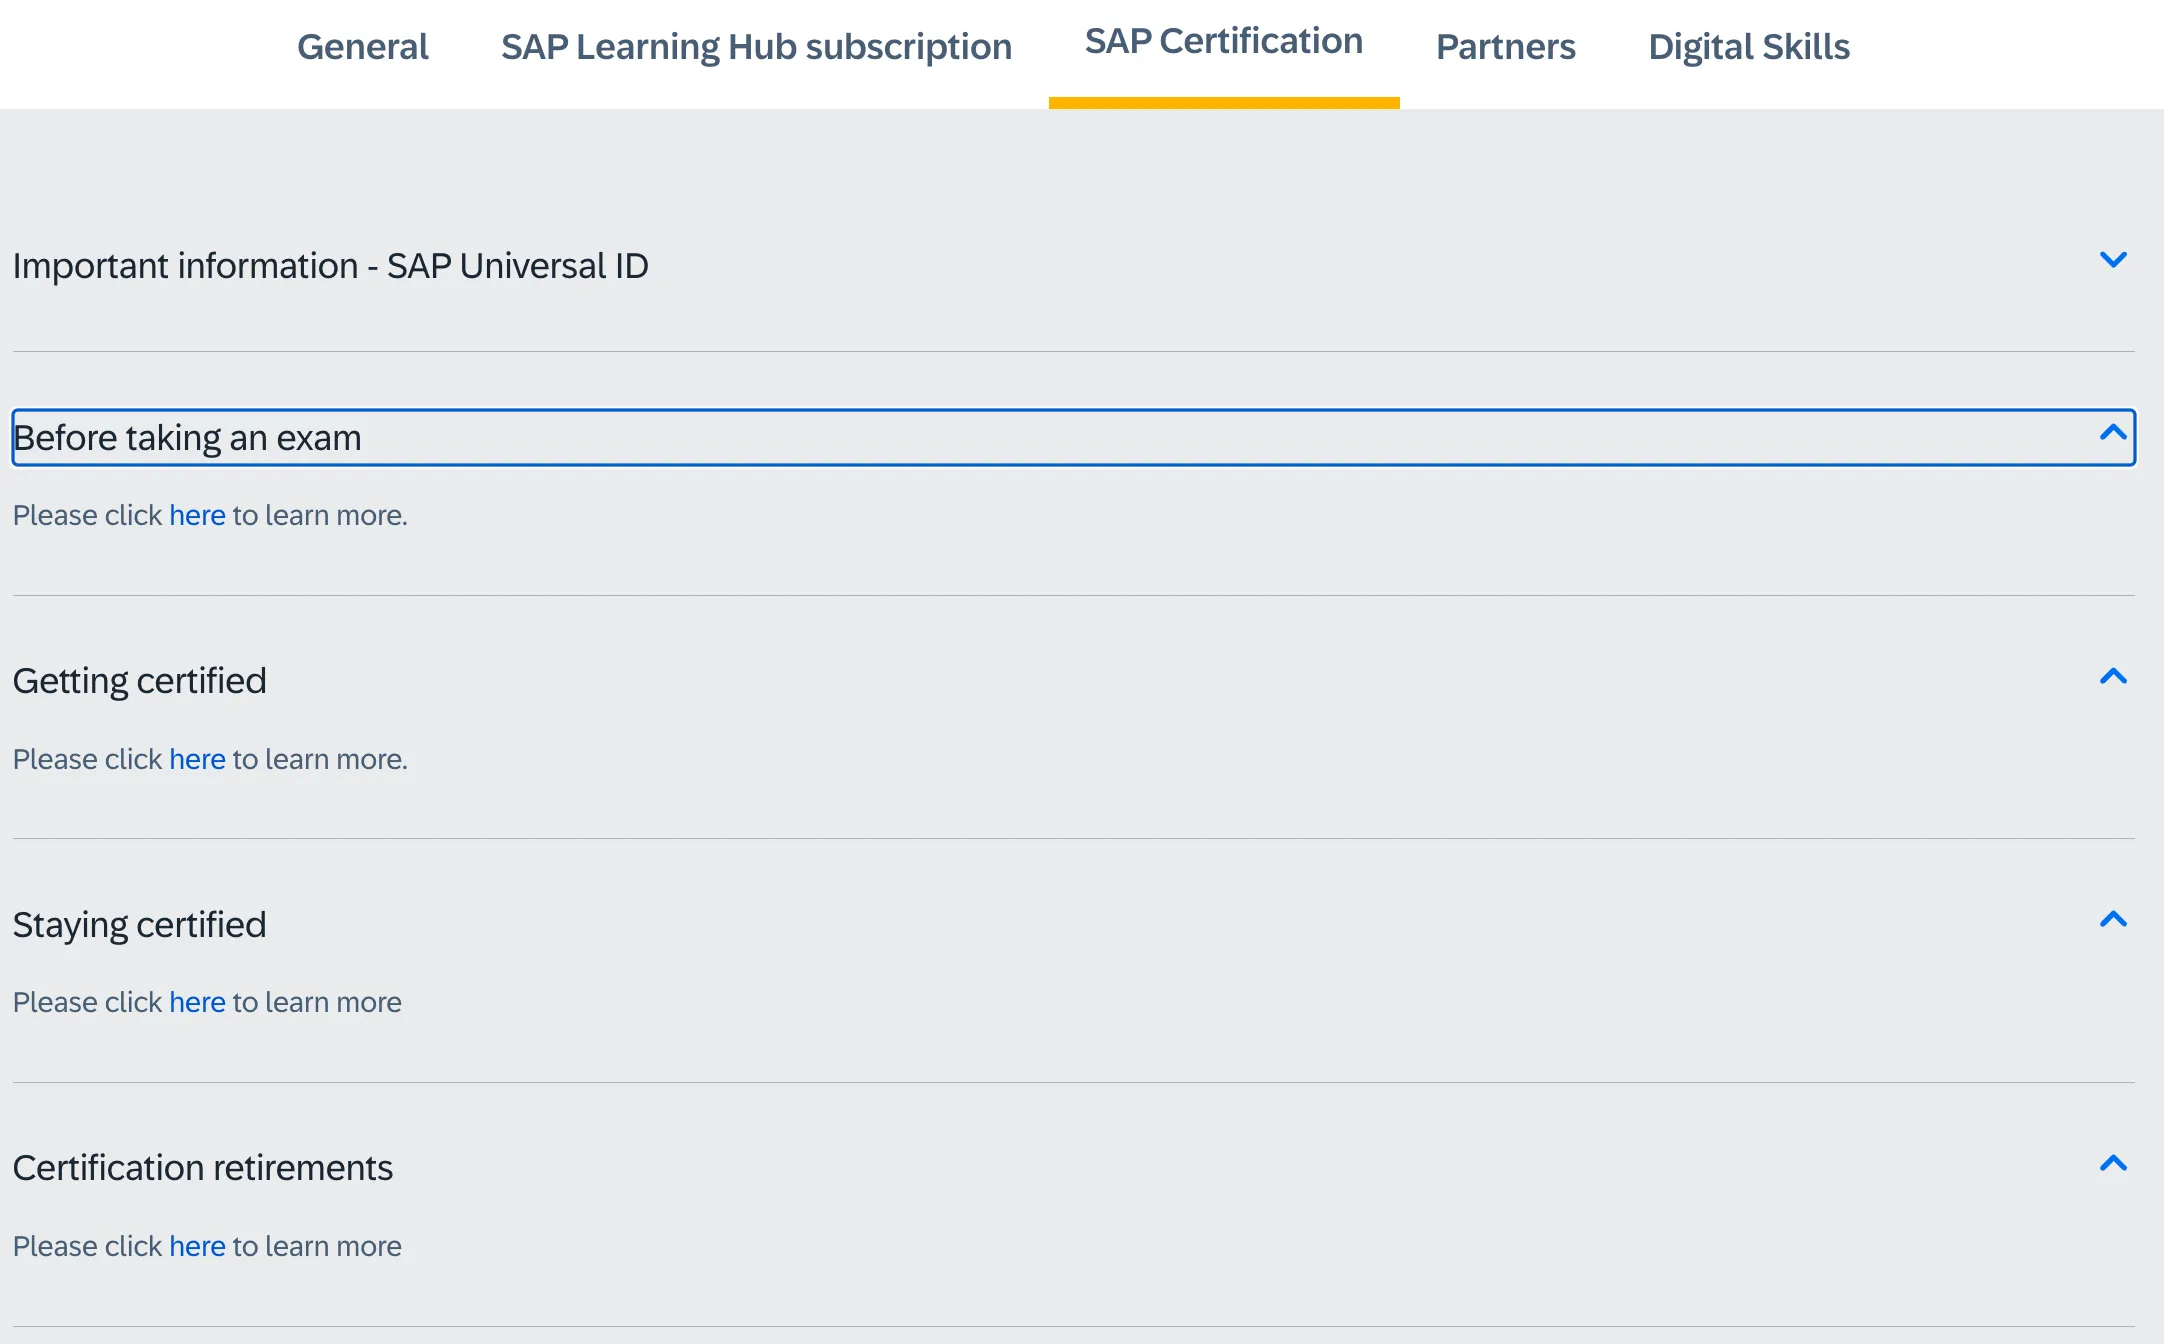
Task: Open the Digital Skills tab
Action: click(x=1748, y=47)
